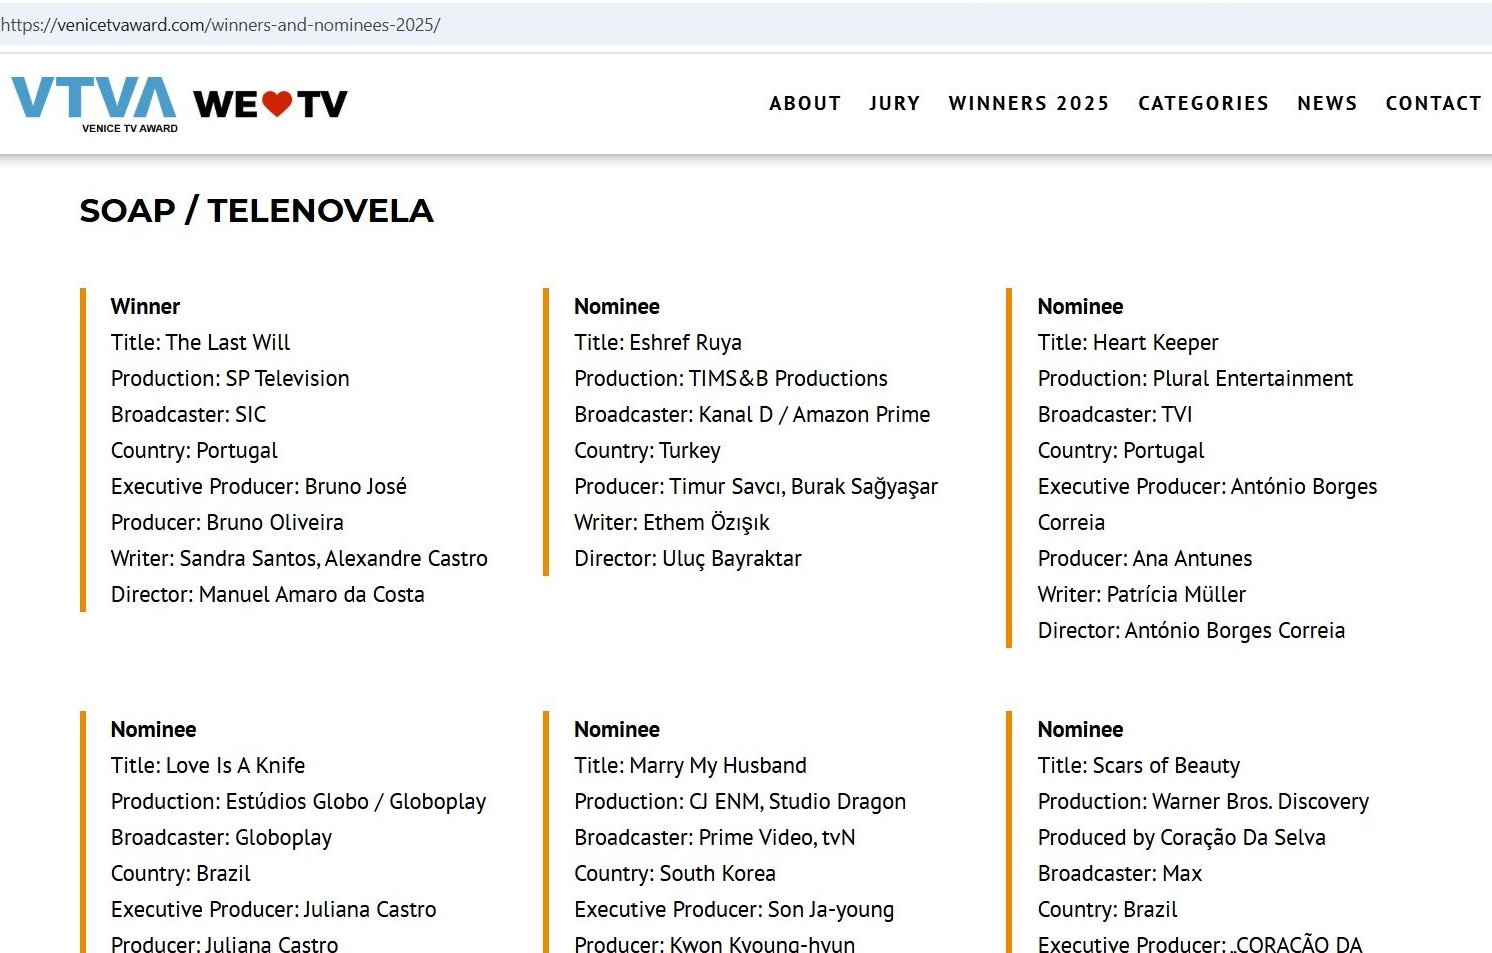The image size is (1492, 953).
Task: Select the CATEGORIES navigation item
Action: pos(1203,103)
